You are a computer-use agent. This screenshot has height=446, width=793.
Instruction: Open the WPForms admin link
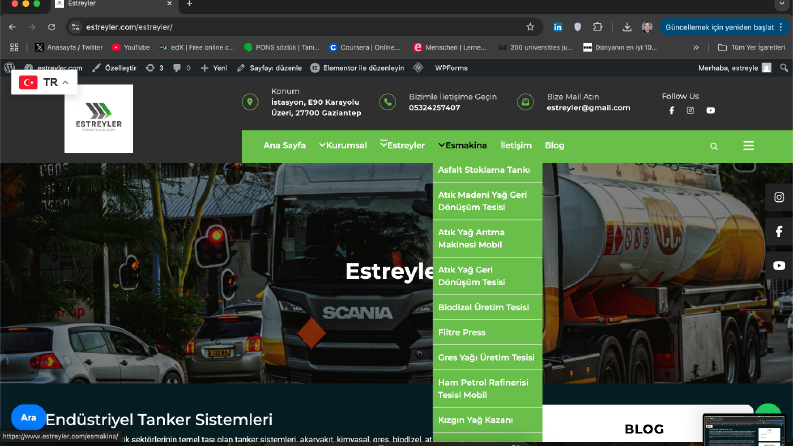click(451, 68)
